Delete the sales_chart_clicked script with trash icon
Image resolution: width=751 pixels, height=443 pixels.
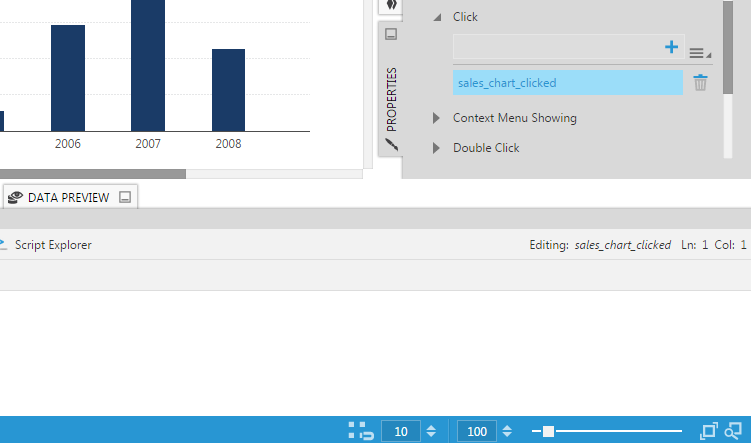[700, 83]
